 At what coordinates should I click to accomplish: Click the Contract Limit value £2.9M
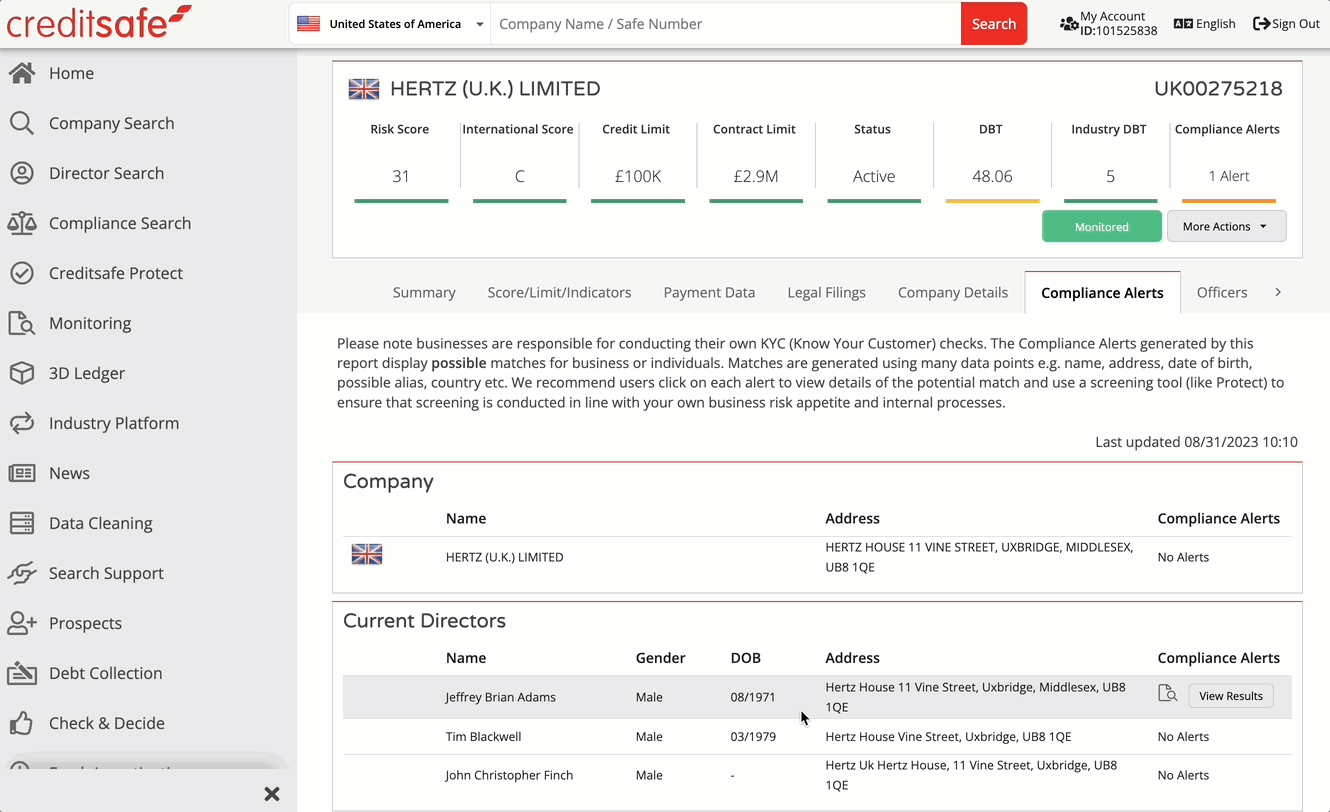(x=755, y=176)
